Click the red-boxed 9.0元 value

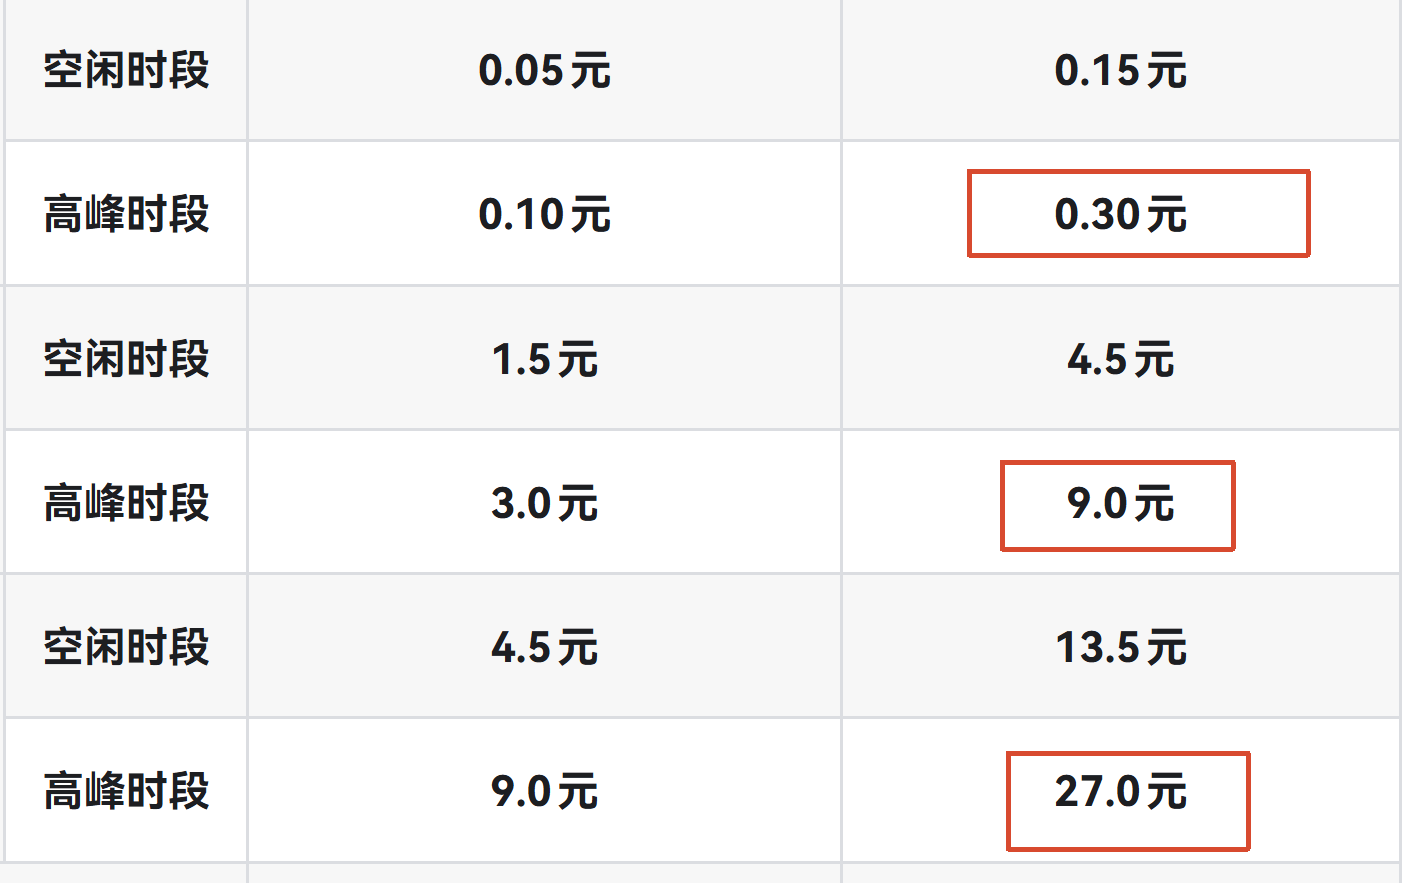1120,503
